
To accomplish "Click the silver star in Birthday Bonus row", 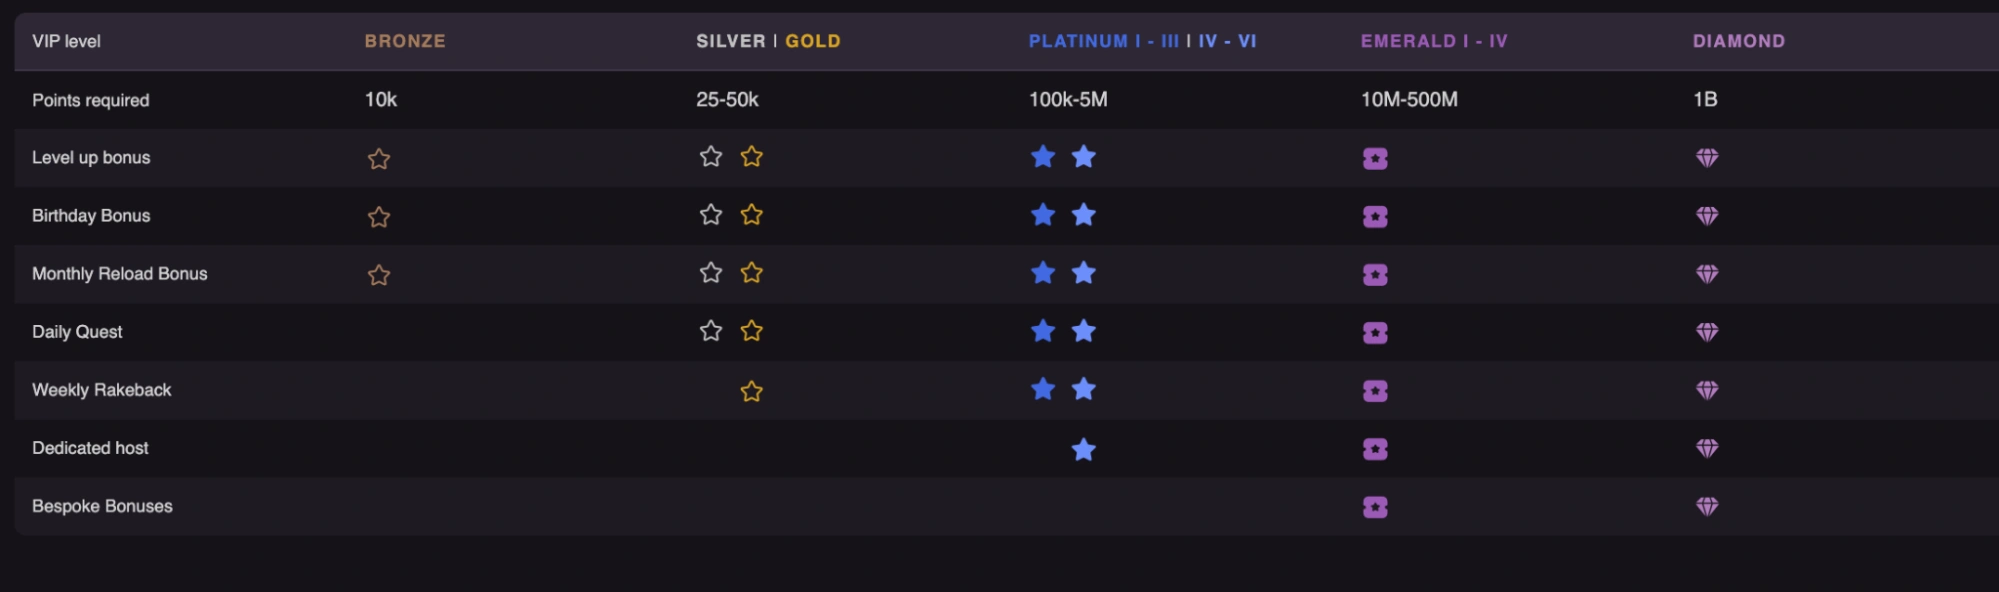I will tap(710, 215).
